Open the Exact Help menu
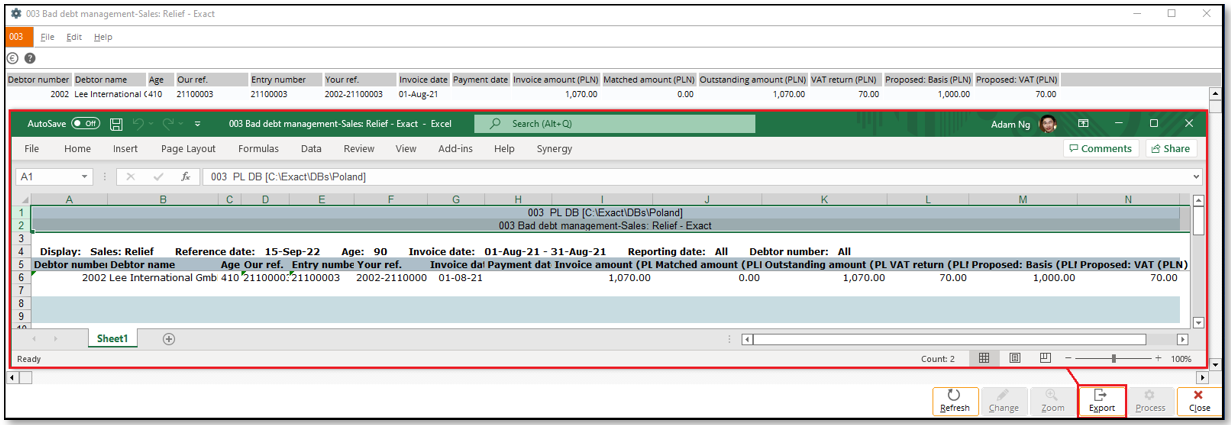The height and width of the screenshot is (425, 1231). (103, 37)
